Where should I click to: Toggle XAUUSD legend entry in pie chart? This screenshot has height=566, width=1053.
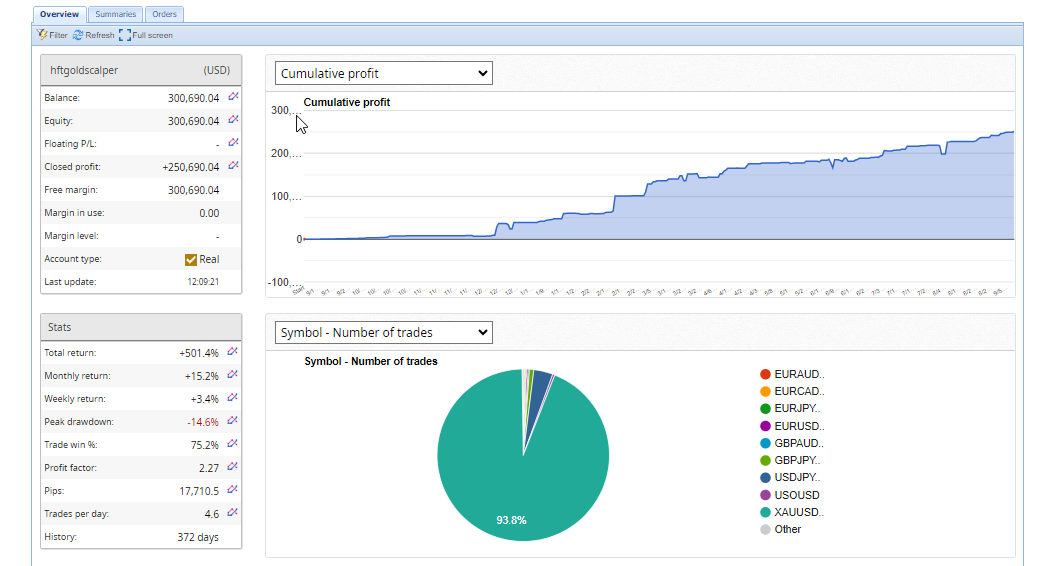coord(797,512)
